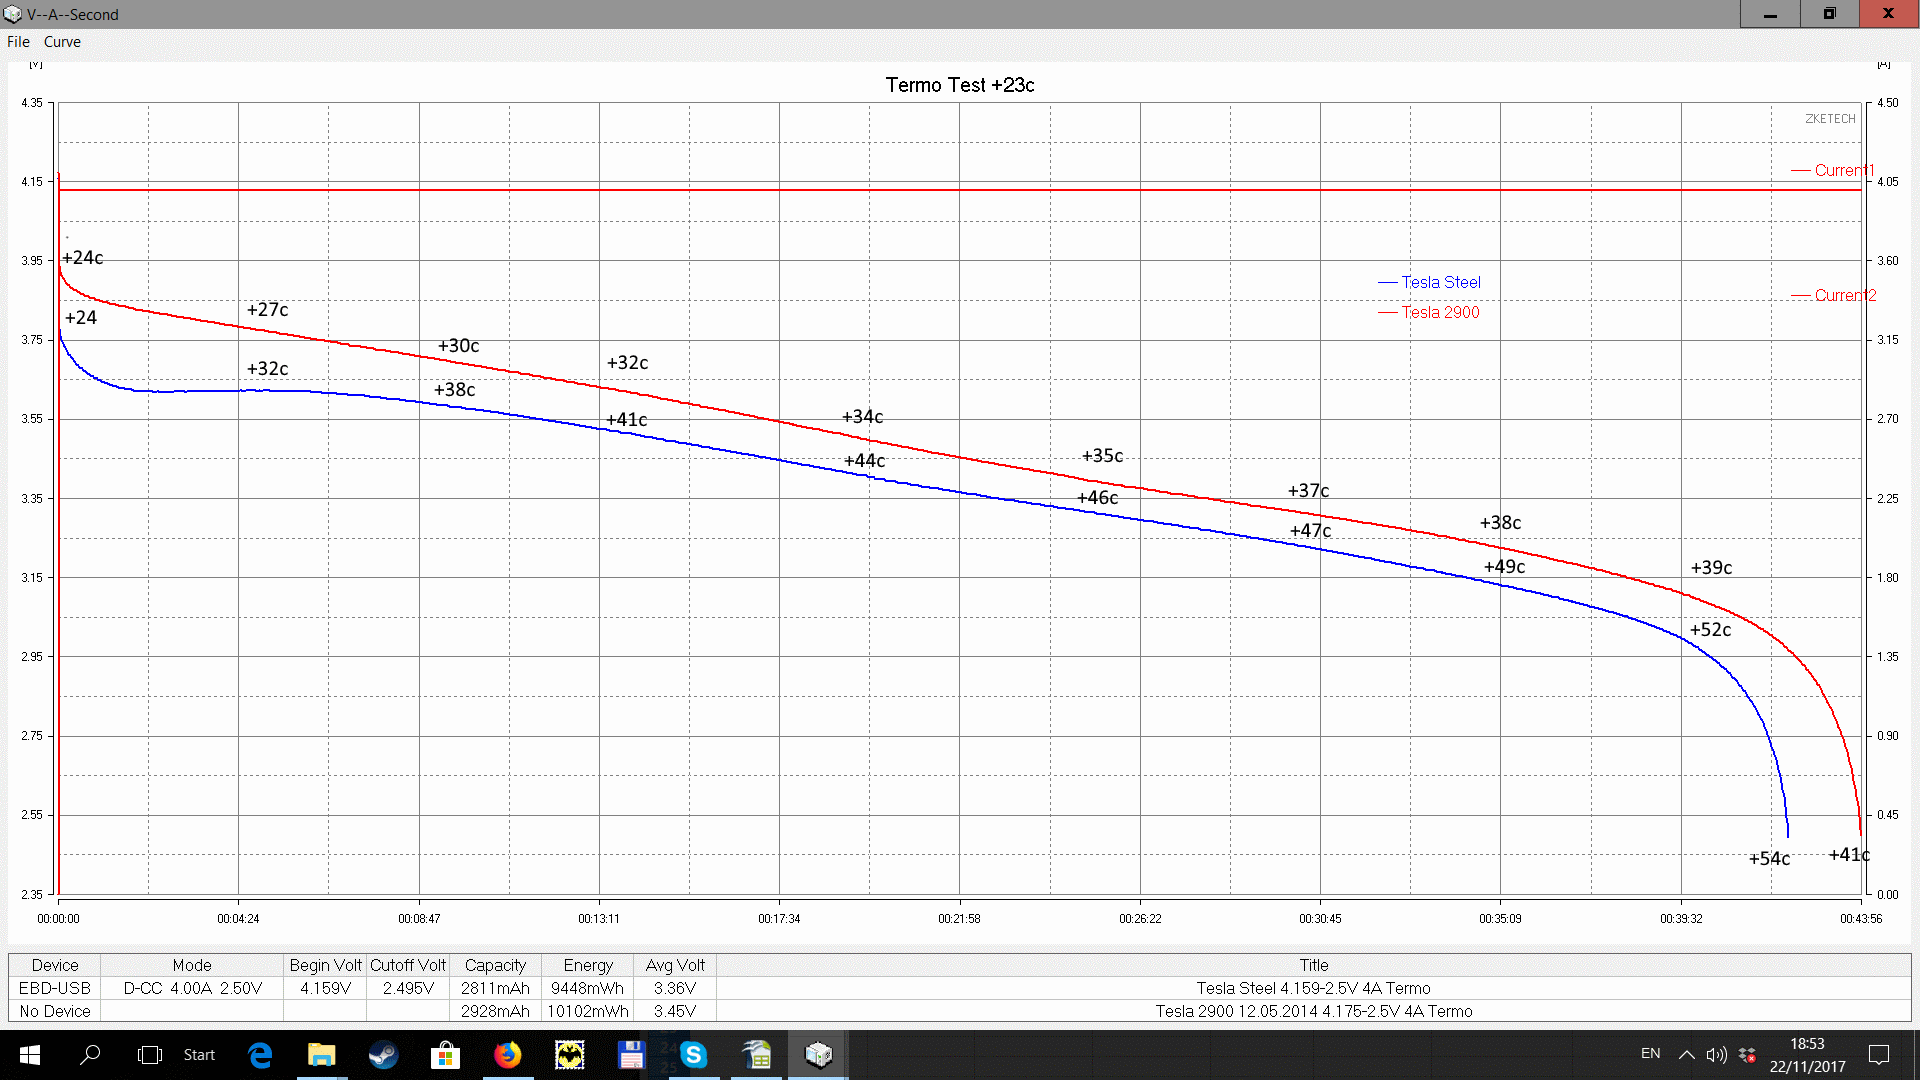Viewport: 1920px width, 1080px height.
Task: Open the volume control in tray
Action: click(x=1716, y=1055)
